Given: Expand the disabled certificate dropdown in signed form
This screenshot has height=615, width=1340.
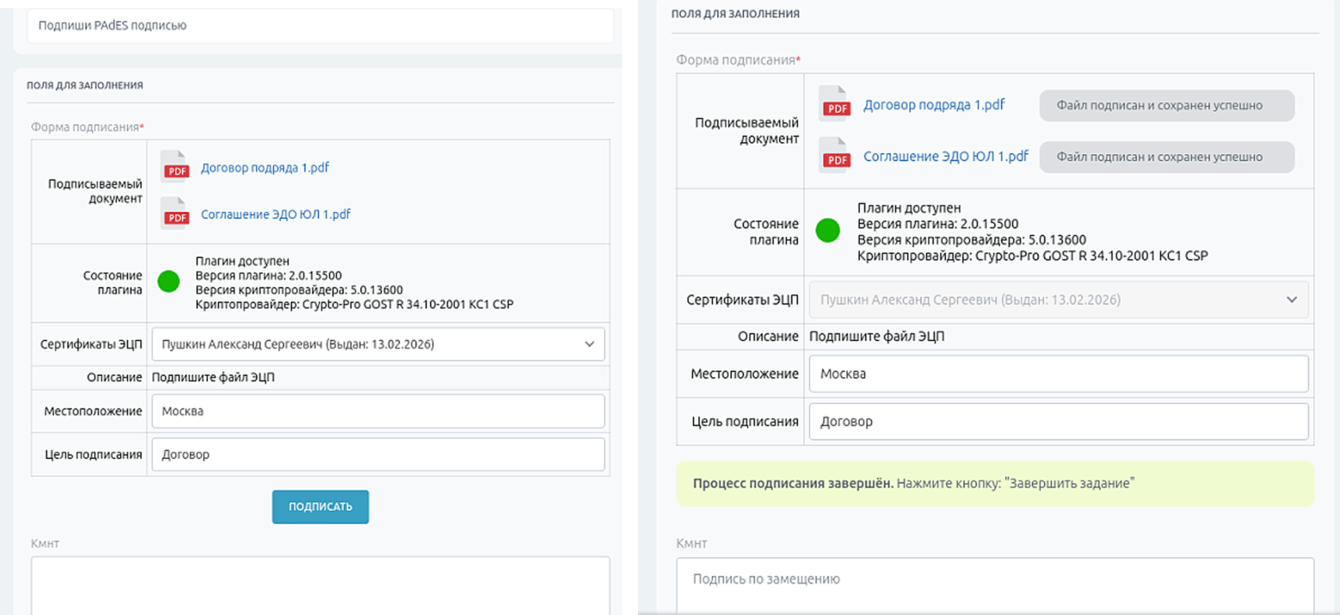Looking at the screenshot, I should 1059,300.
